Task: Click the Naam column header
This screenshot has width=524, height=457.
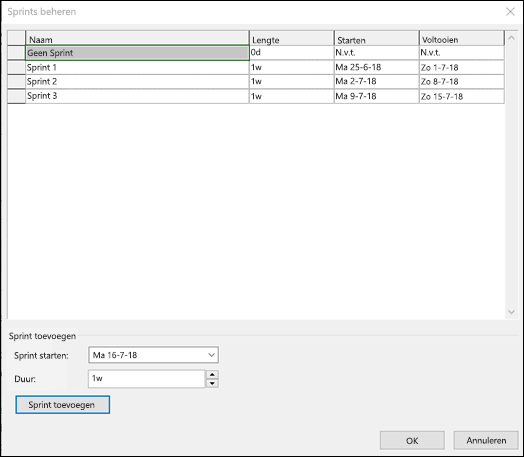Action: click(137, 38)
